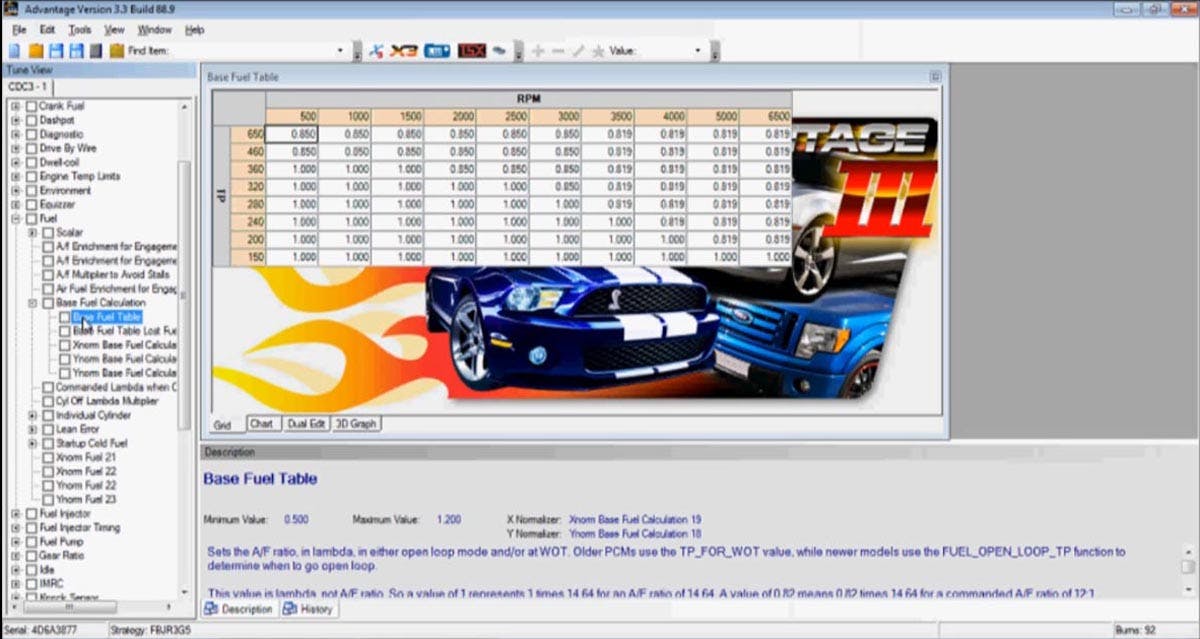Tick the Drive By Wire checkbox
The width and height of the screenshot is (1200, 639).
[x=31, y=148]
